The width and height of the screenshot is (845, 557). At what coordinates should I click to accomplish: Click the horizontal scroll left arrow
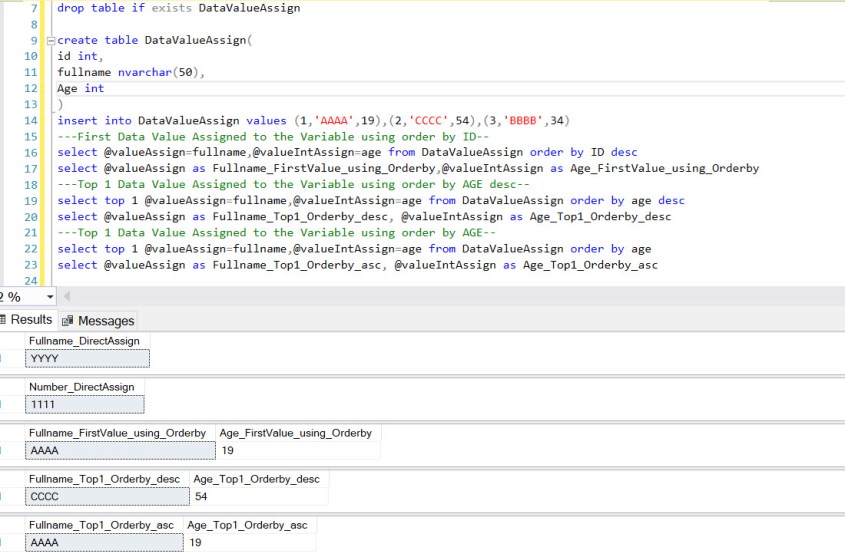point(67,296)
